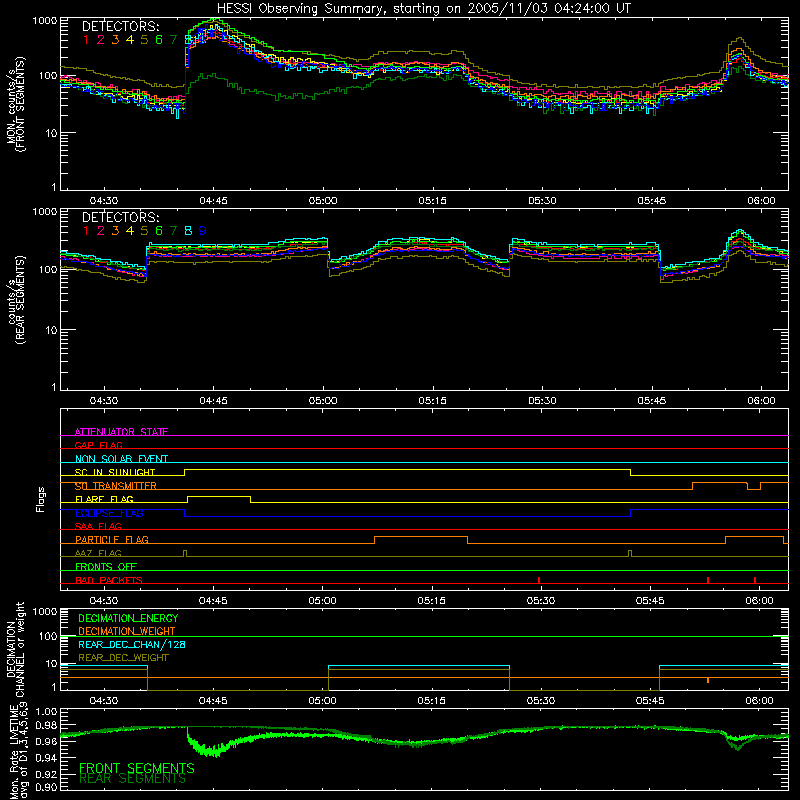800x800 pixels.
Task: Click DETECTORS: label in rear segments plot
Action: click(120, 217)
